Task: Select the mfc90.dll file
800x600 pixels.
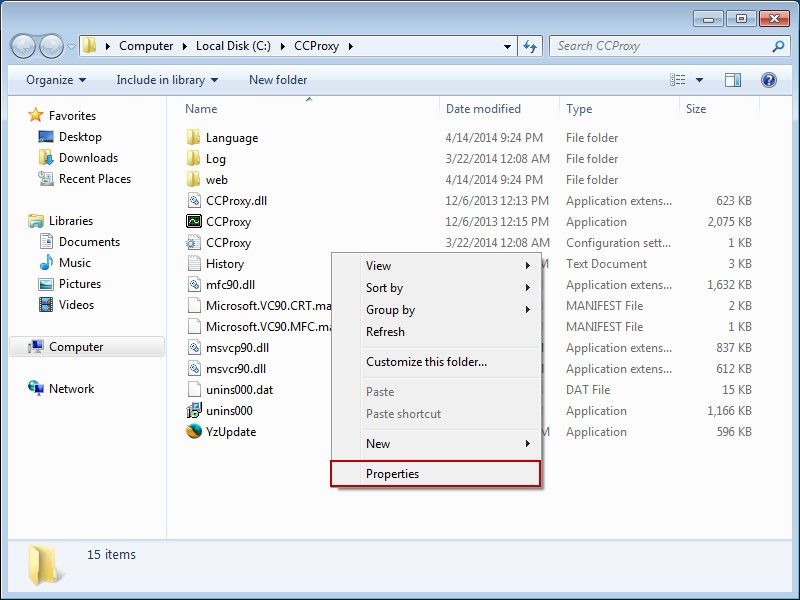Action: [x=230, y=285]
